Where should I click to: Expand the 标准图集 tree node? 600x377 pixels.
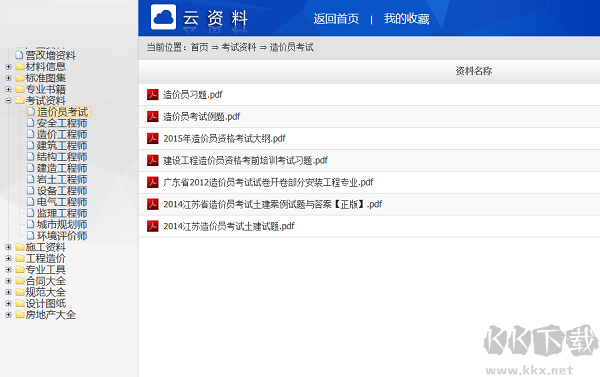tap(8, 78)
